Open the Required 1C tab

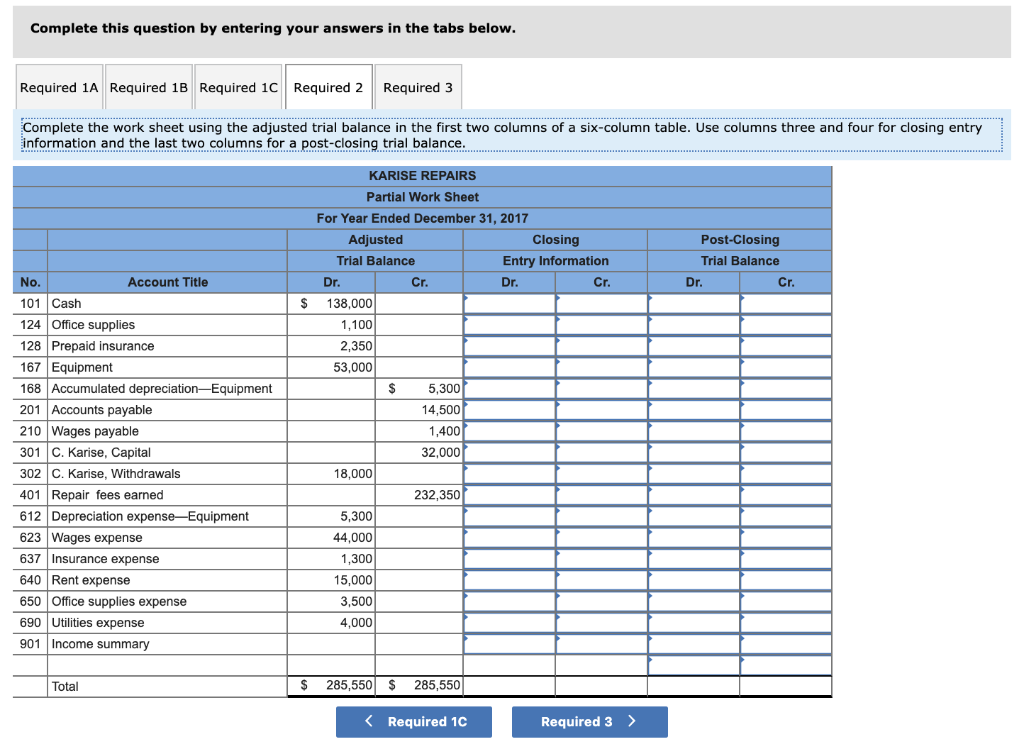238,87
